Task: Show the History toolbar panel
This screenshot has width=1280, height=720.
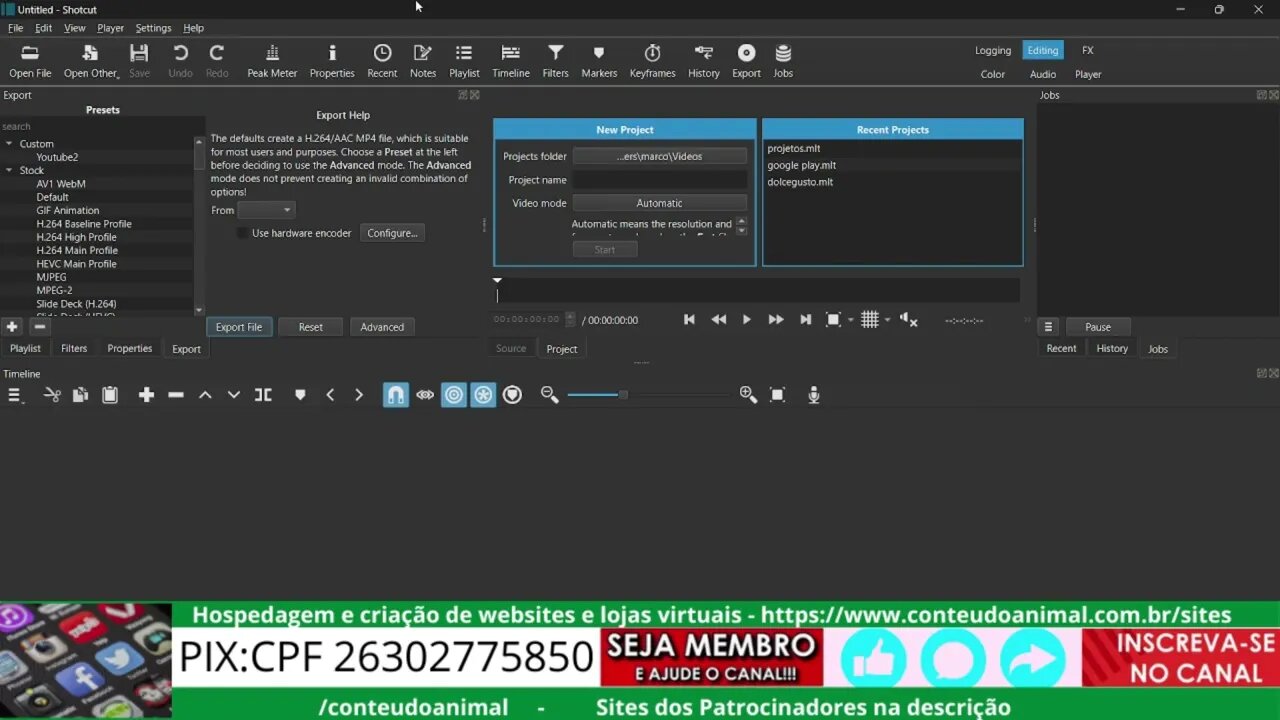Action: (x=704, y=61)
